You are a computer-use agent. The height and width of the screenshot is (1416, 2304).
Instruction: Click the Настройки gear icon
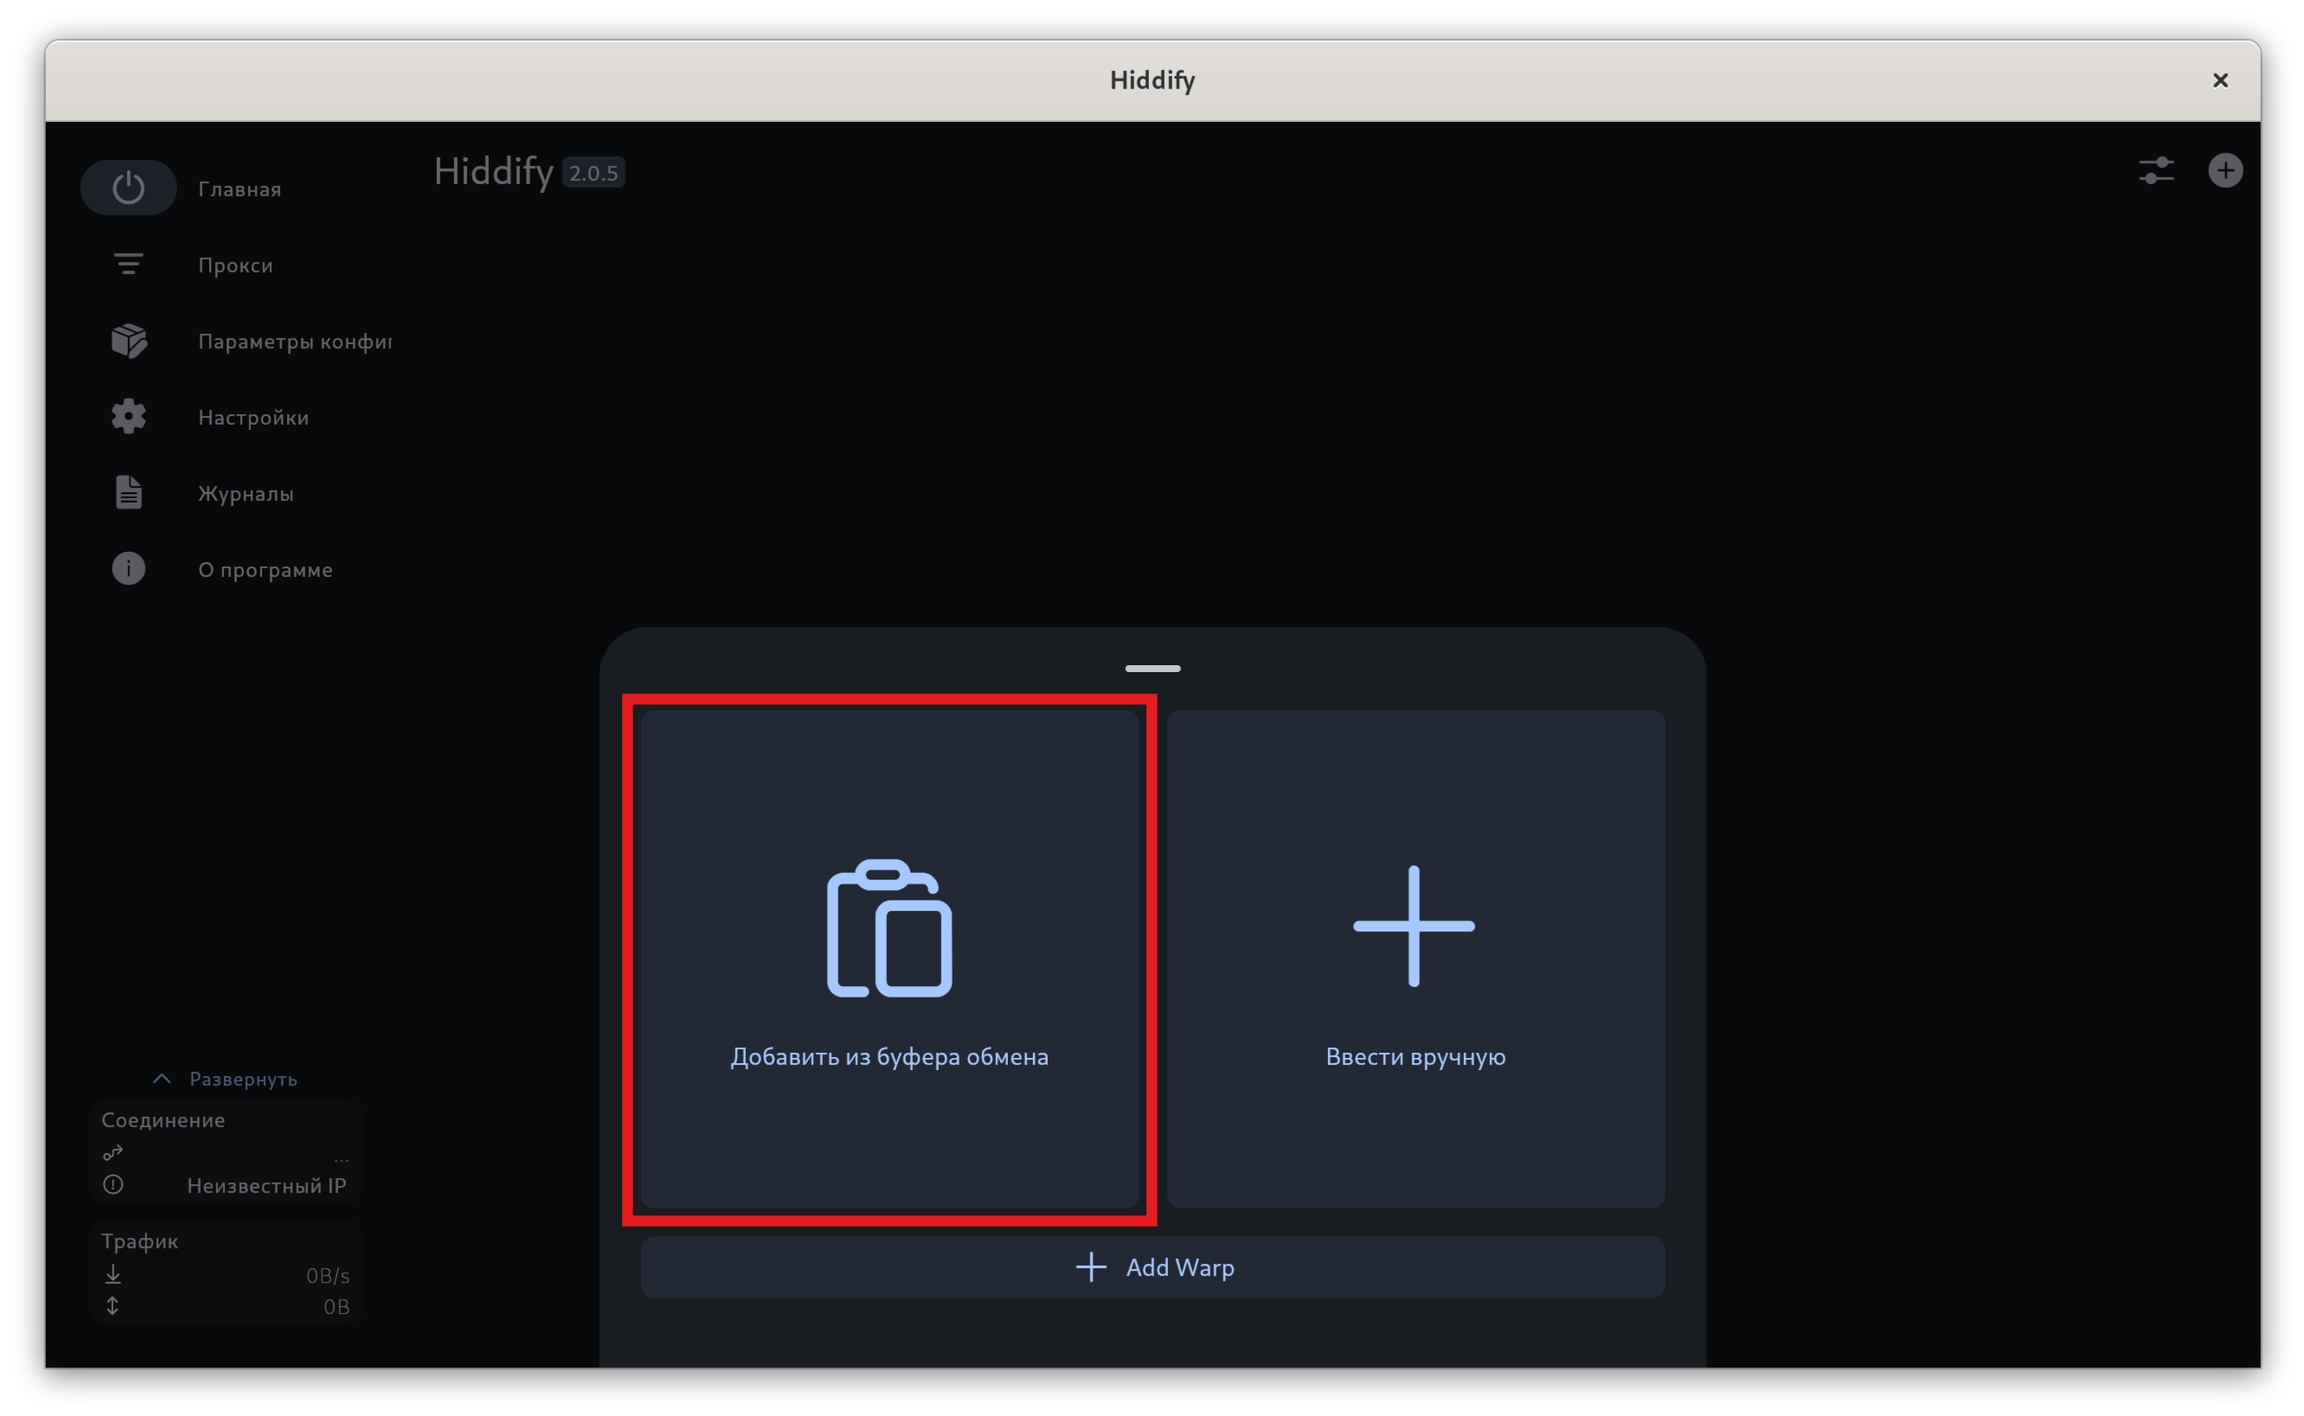click(128, 416)
